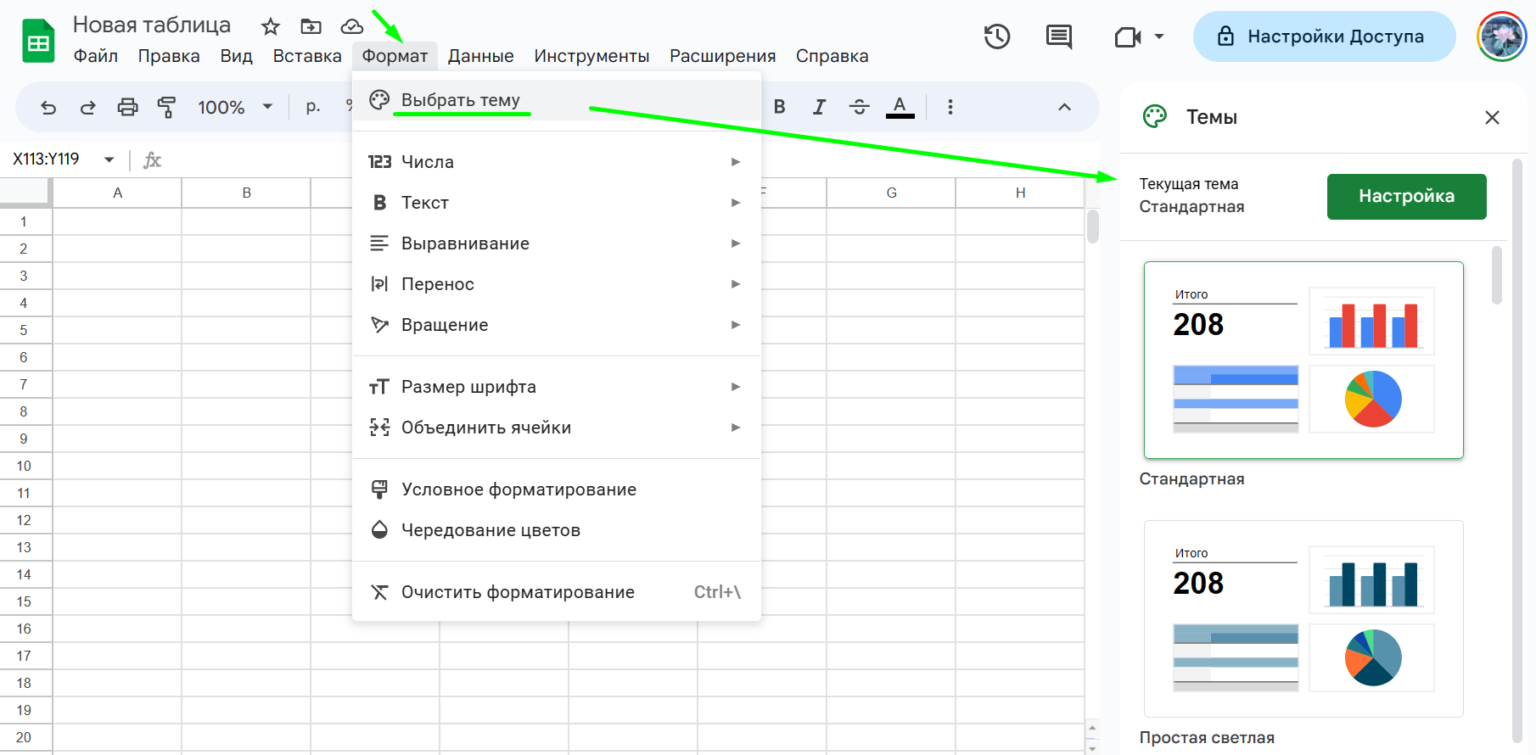Open version history clock icon

pyautogui.click(x=997, y=37)
